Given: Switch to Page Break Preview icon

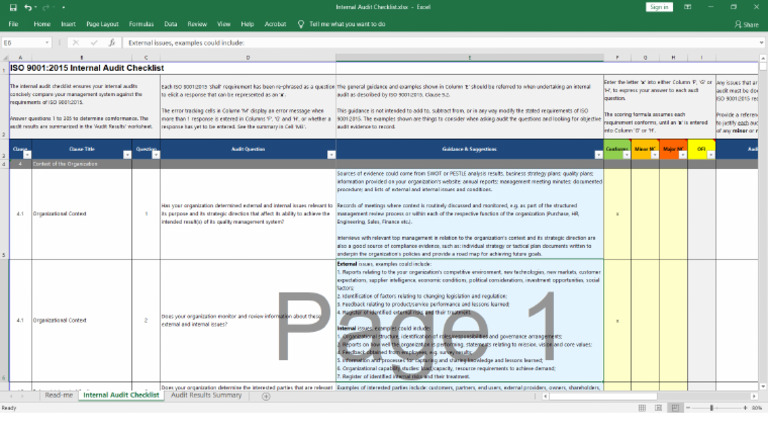Looking at the screenshot, I should (x=675, y=408).
